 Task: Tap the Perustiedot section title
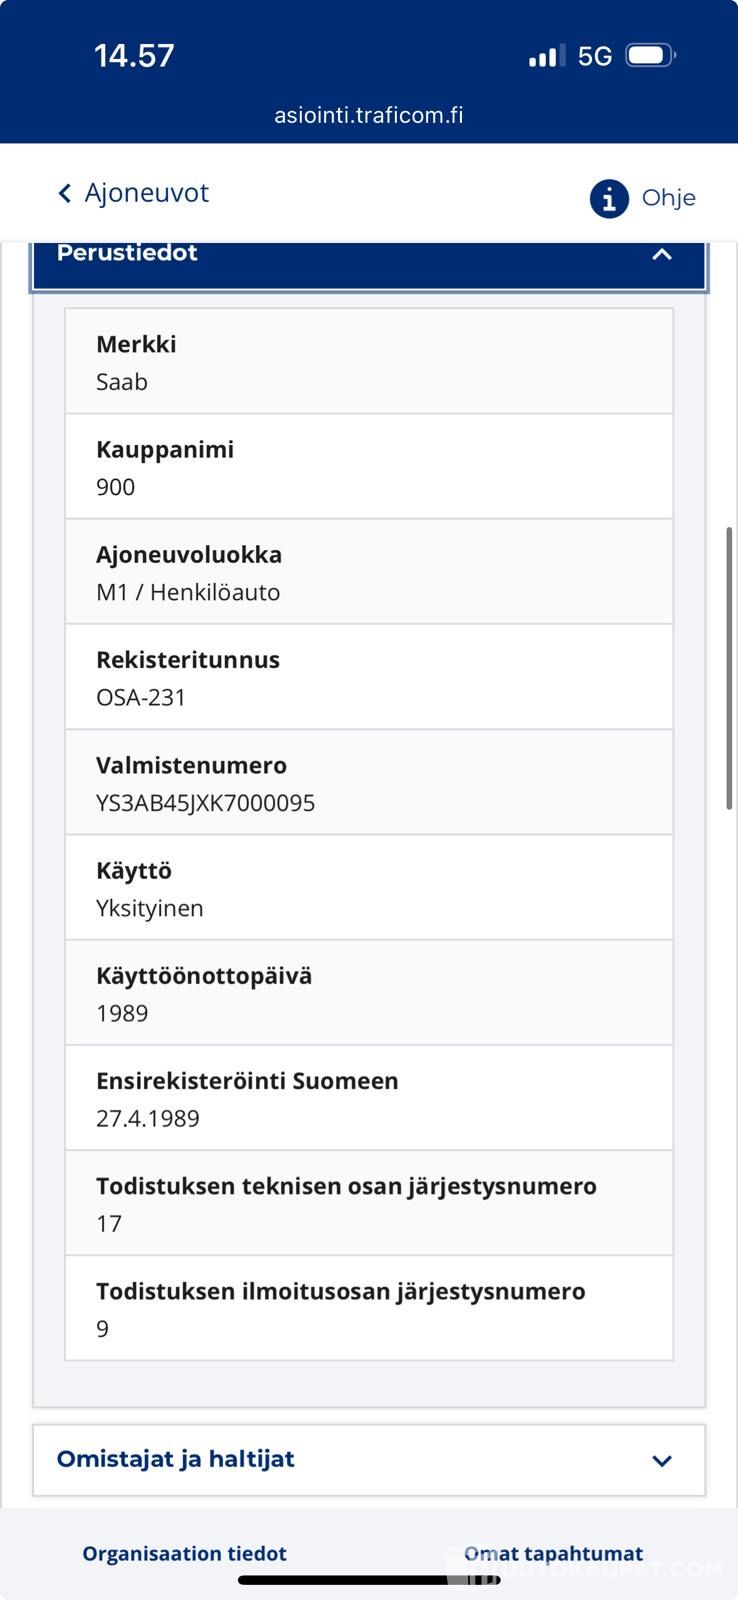tap(127, 253)
